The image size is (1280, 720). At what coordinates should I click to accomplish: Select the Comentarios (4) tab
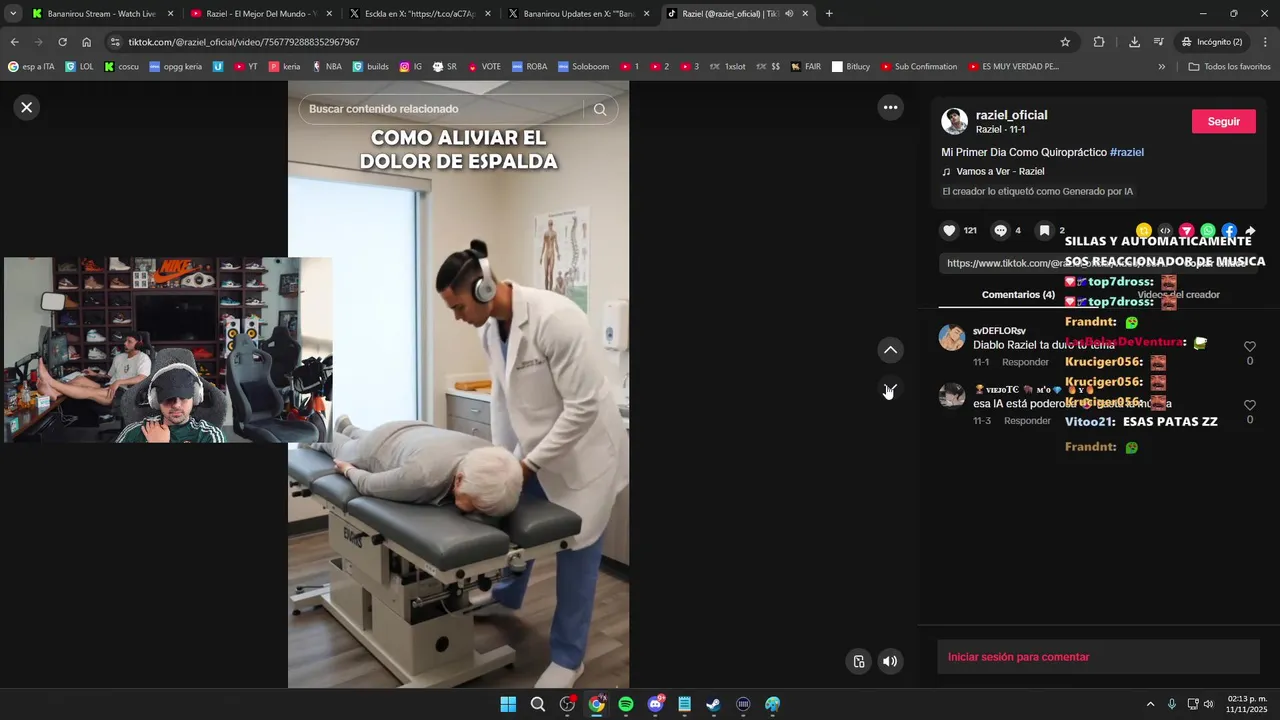(1018, 295)
